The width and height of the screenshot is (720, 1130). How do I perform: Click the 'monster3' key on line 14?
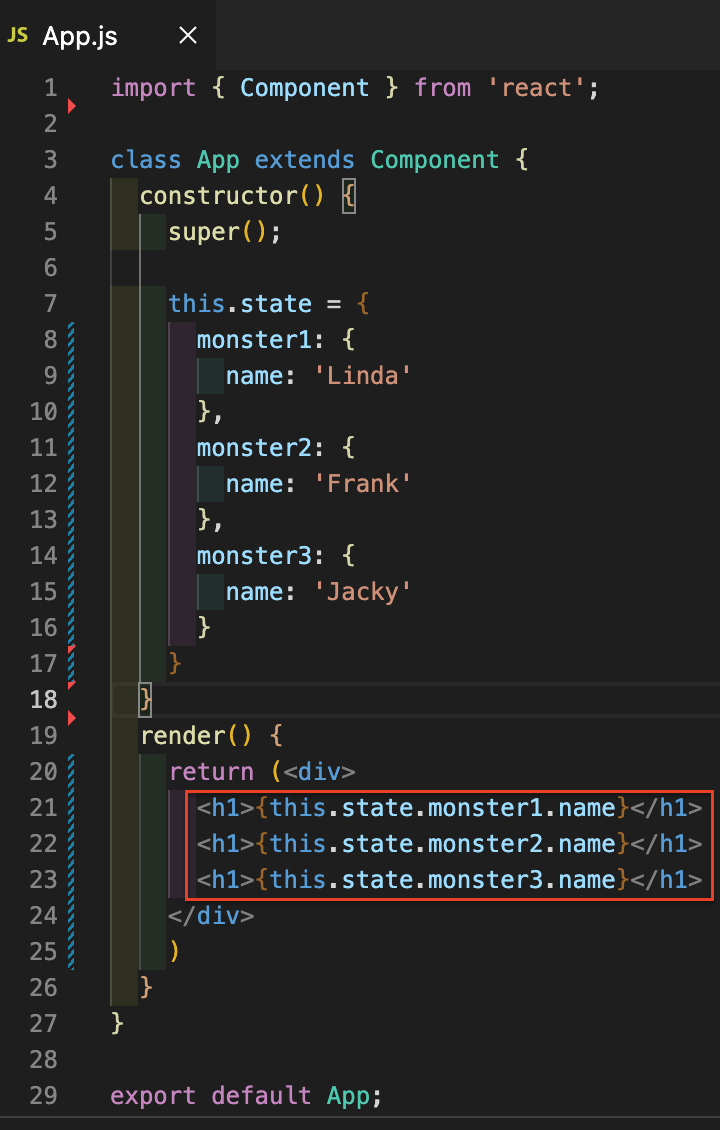click(x=254, y=556)
